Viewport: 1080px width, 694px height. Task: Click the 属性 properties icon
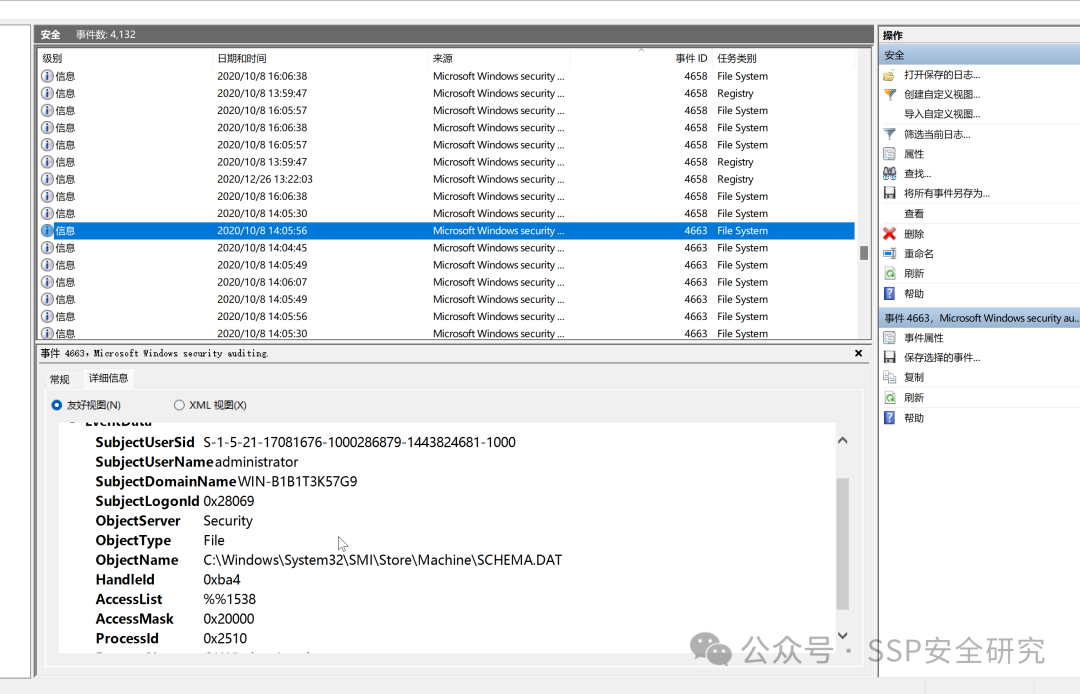(889, 154)
